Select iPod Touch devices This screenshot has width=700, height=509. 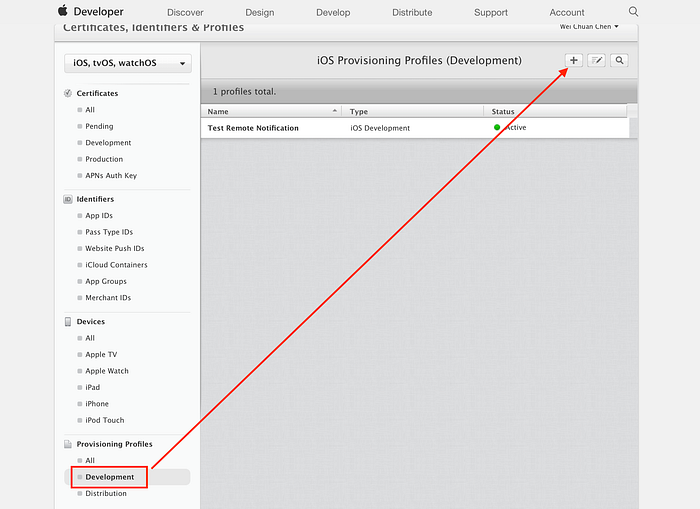(x=104, y=421)
